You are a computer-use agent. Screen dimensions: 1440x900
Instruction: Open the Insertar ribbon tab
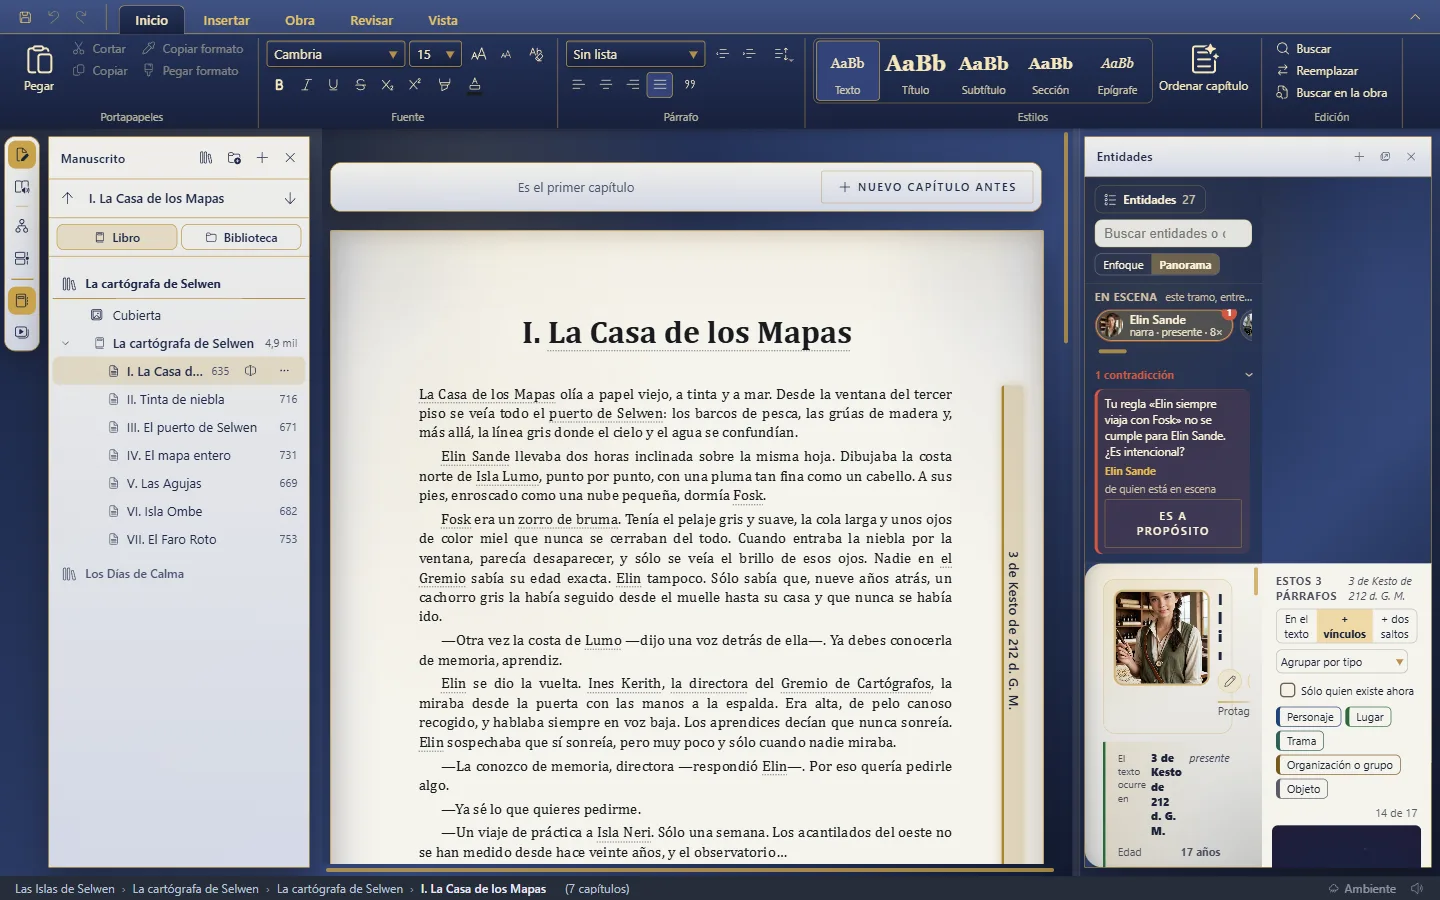tap(227, 20)
